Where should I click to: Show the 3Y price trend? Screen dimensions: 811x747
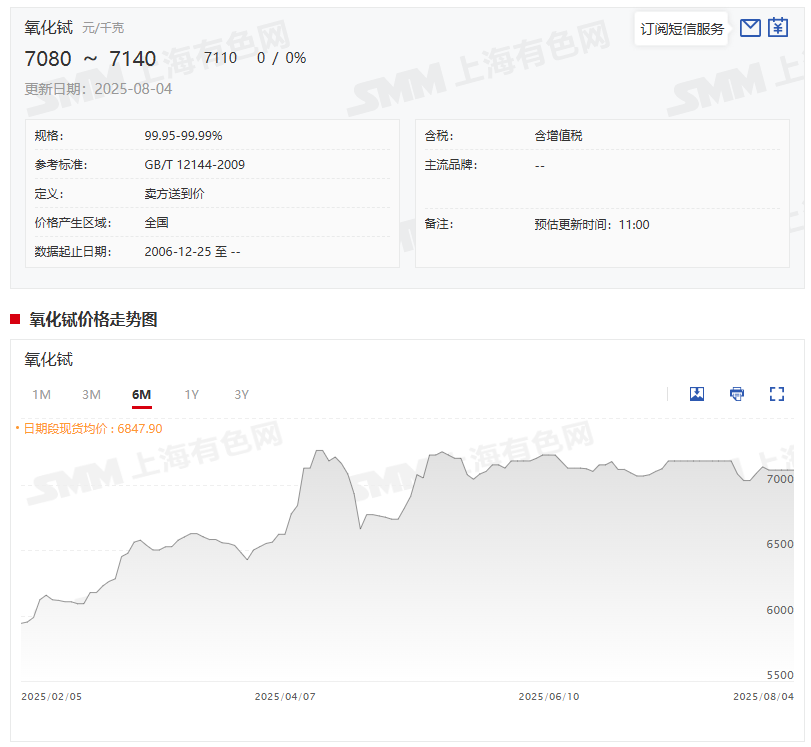click(x=241, y=395)
